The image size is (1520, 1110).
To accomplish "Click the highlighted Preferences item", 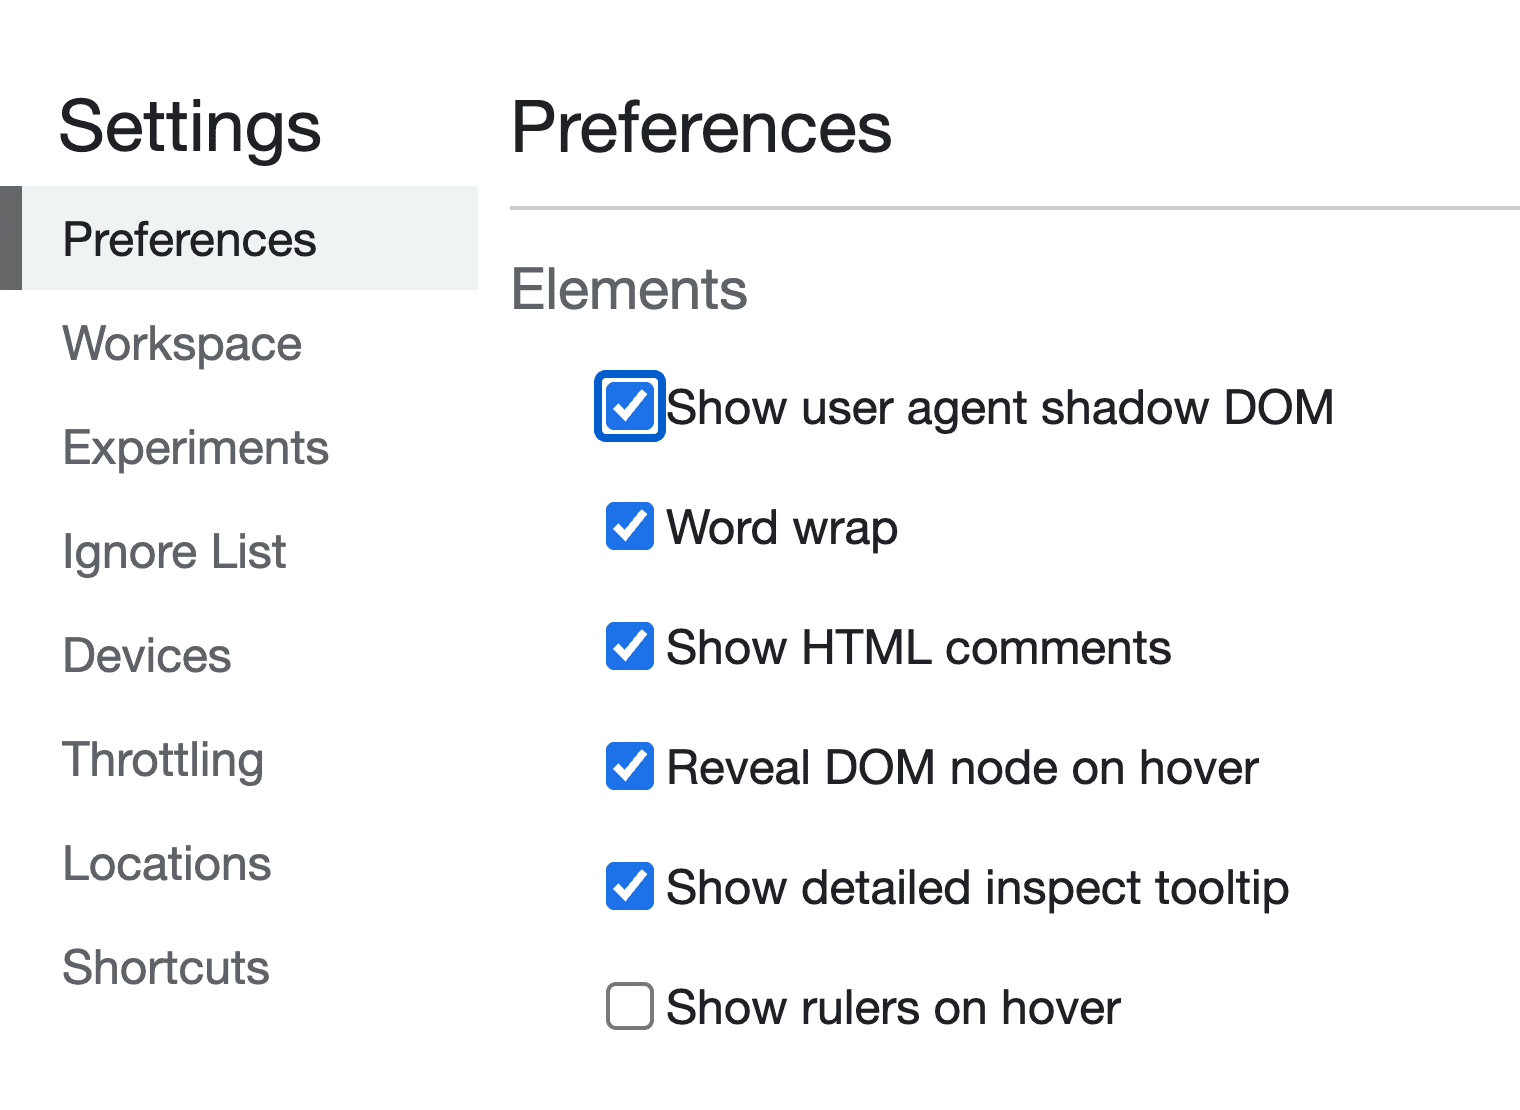I will 190,240.
